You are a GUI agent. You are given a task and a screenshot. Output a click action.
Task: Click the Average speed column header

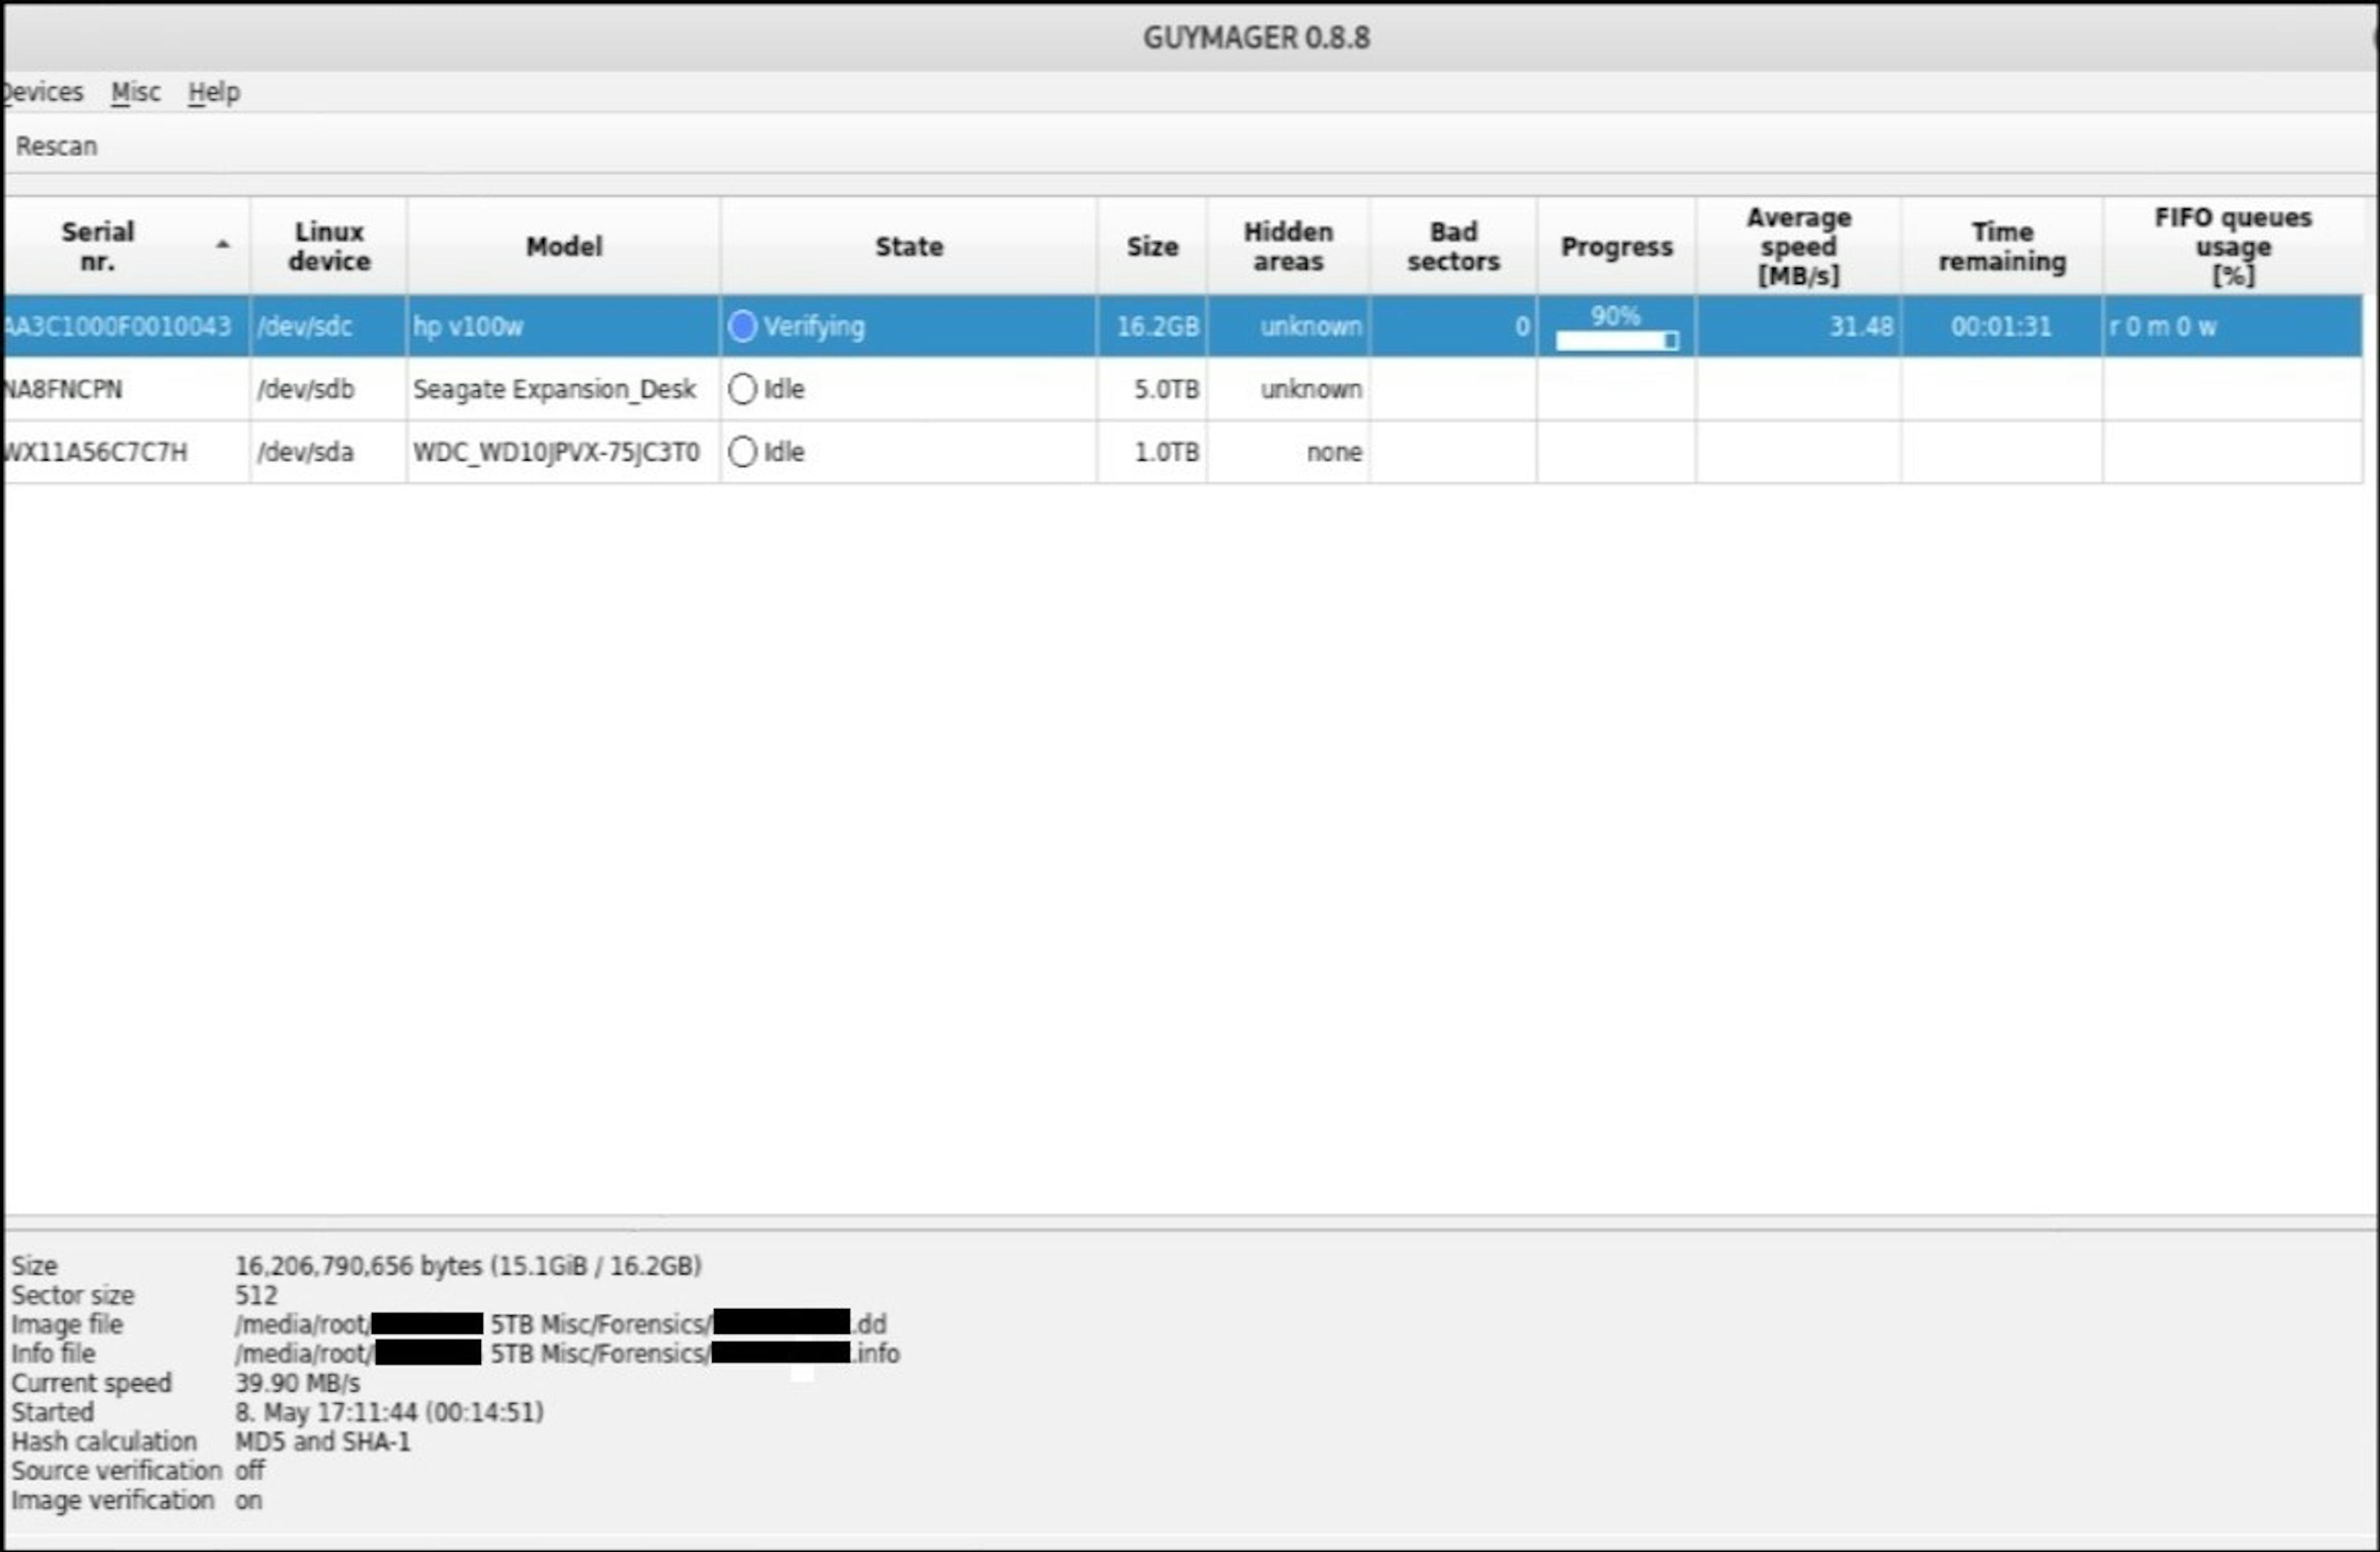point(1798,246)
